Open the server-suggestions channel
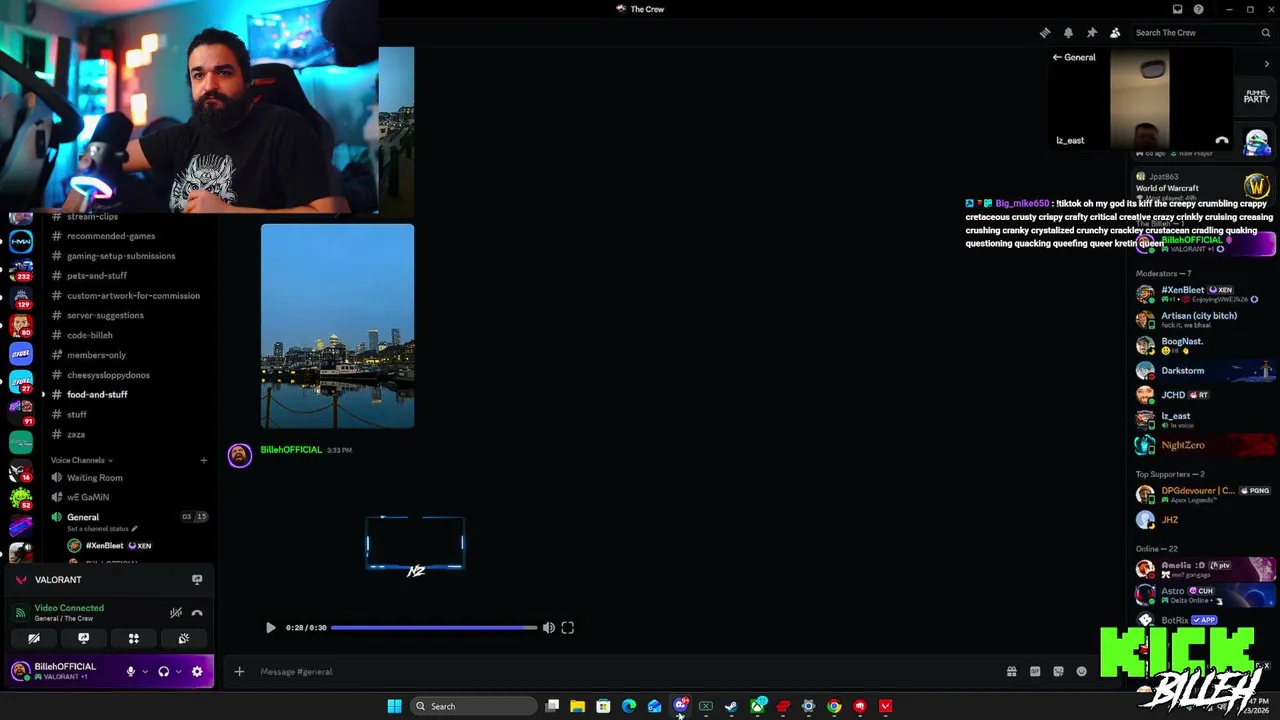Image resolution: width=1280 pixels, height=720 pixels. click(x=105, y=315)
